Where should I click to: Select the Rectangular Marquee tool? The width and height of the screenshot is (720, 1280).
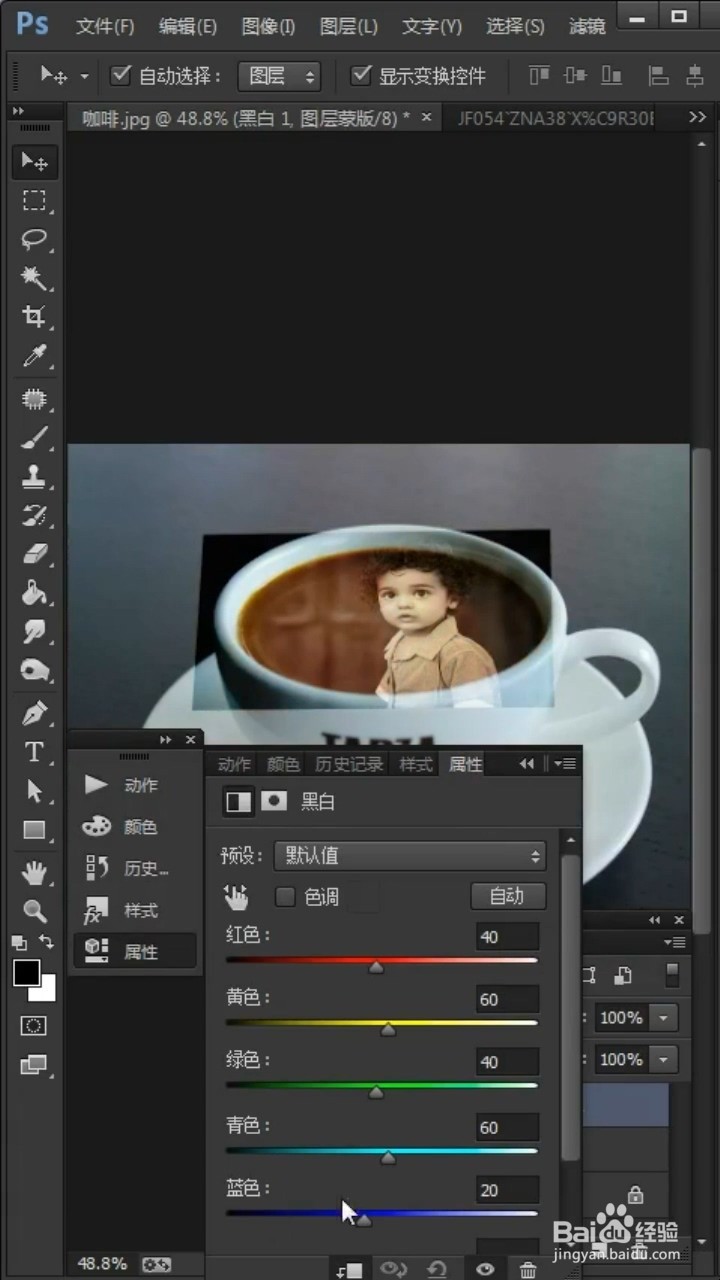point(34,201)
